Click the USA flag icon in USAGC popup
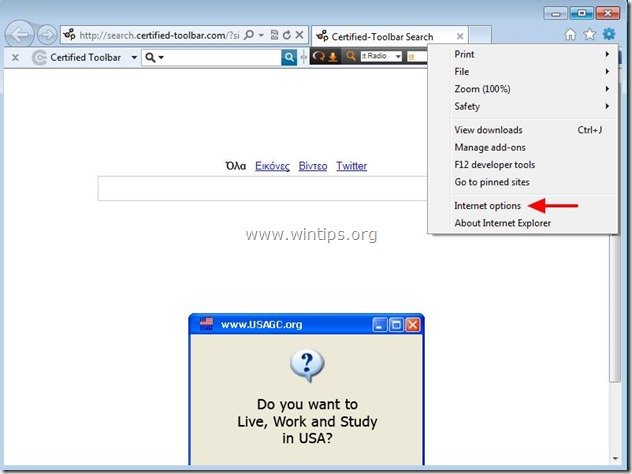 coord(206,324)
